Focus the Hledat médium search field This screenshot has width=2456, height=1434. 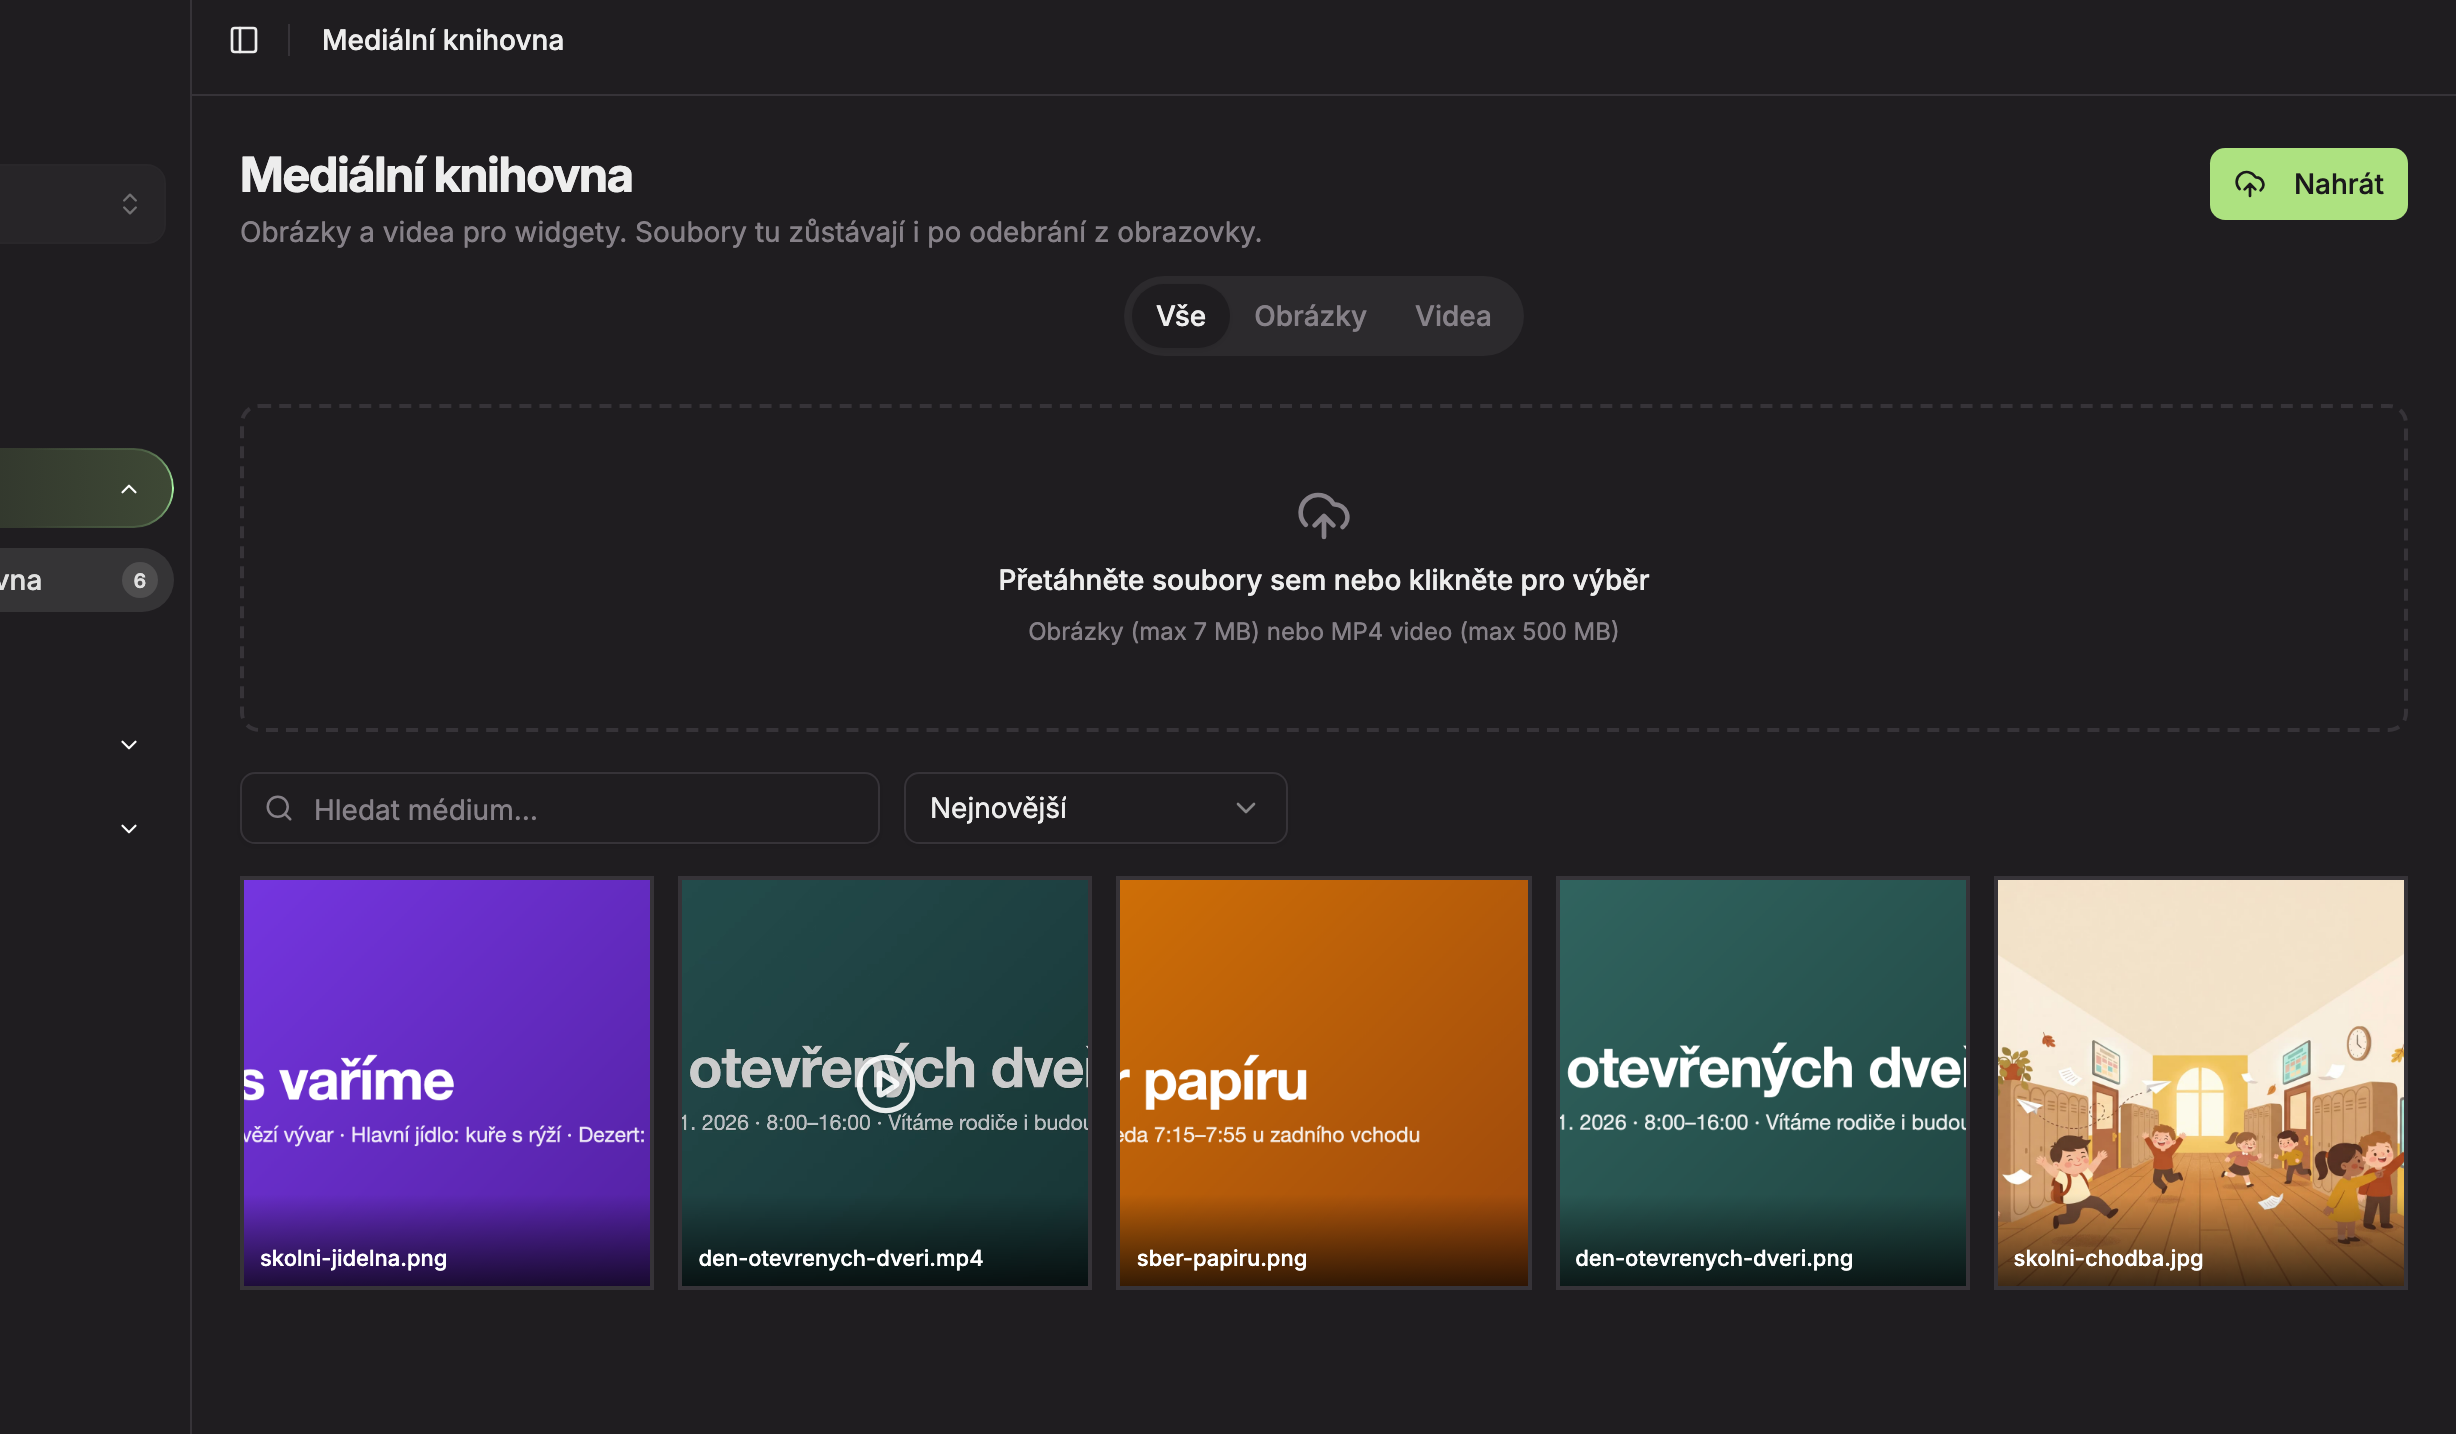560,808
